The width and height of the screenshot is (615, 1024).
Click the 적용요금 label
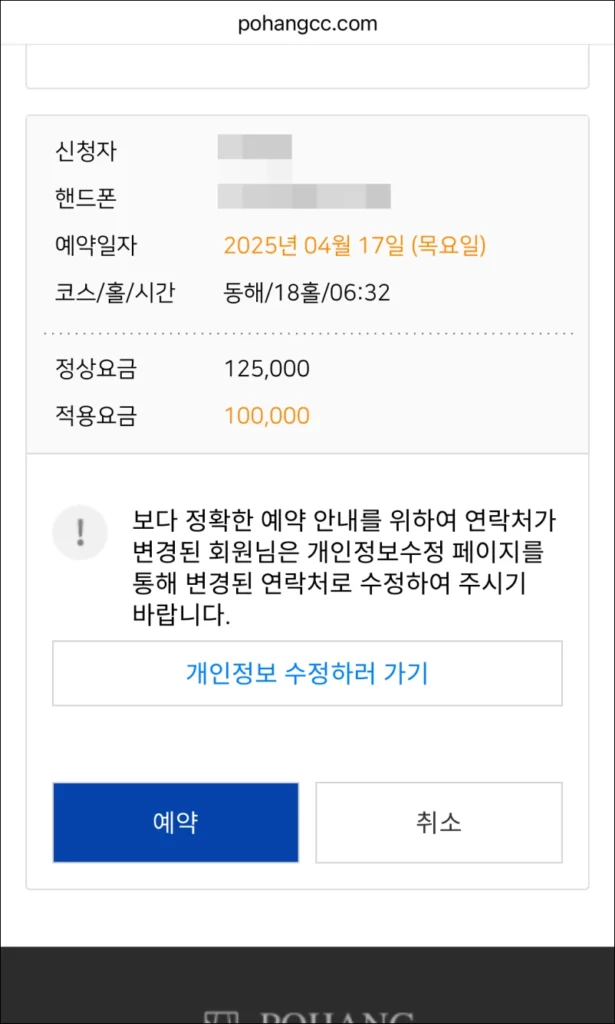click(96, 416)
